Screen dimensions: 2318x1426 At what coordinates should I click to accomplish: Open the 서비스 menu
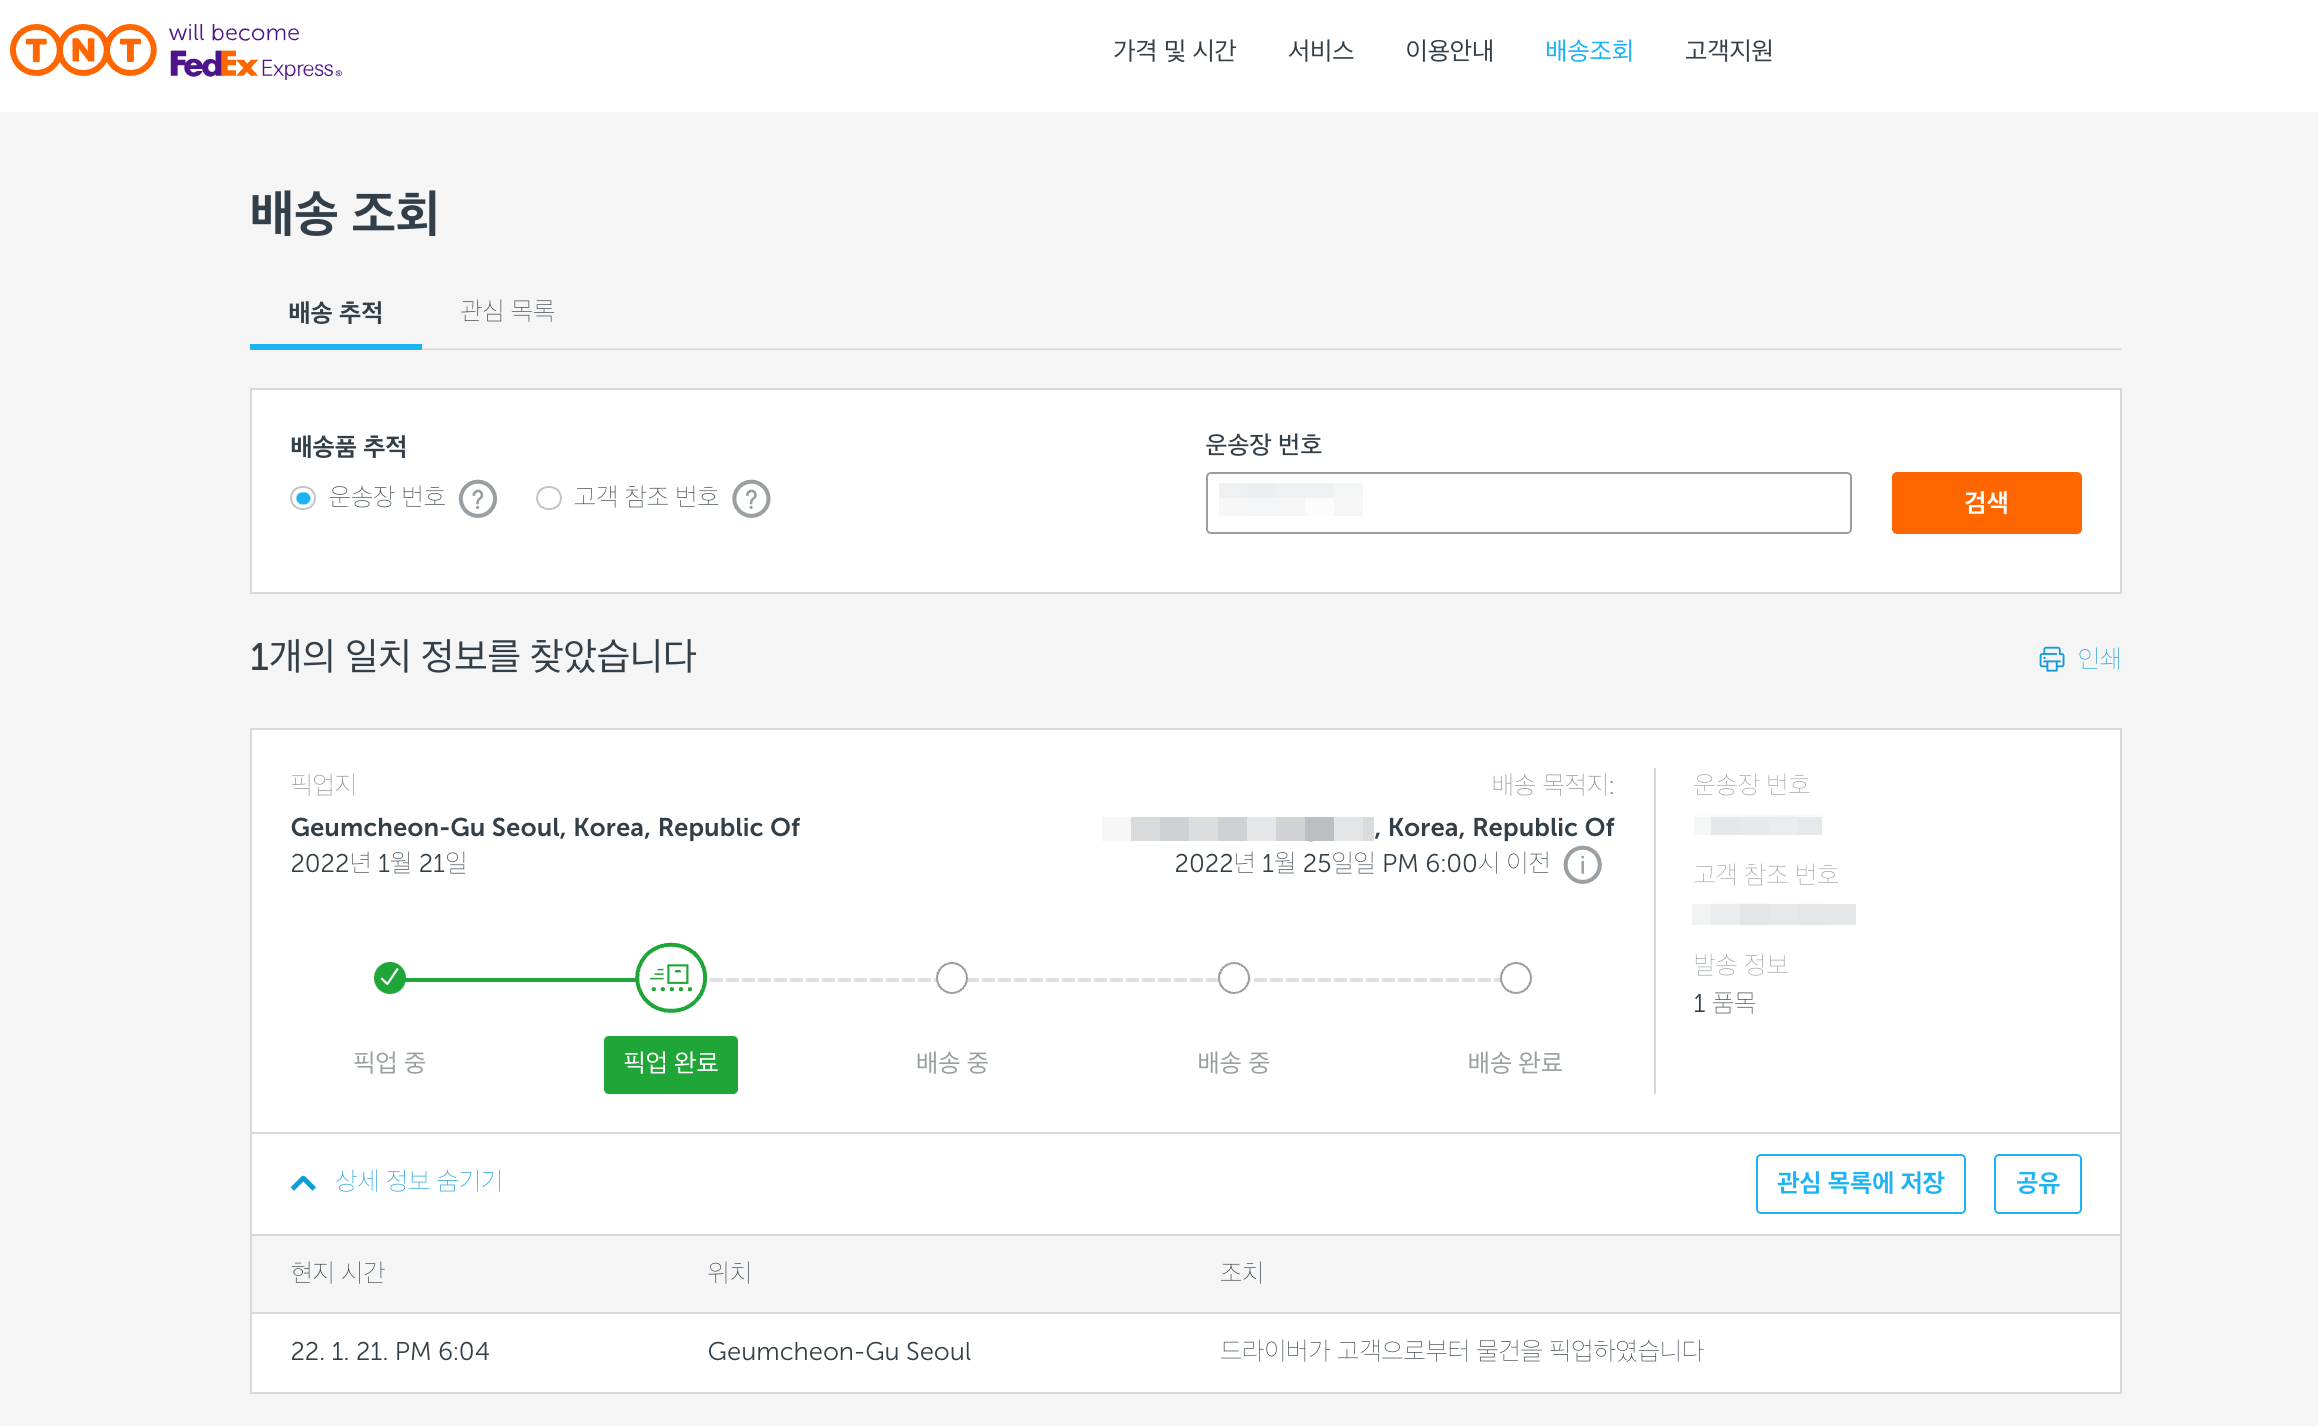coord(1320,50)
